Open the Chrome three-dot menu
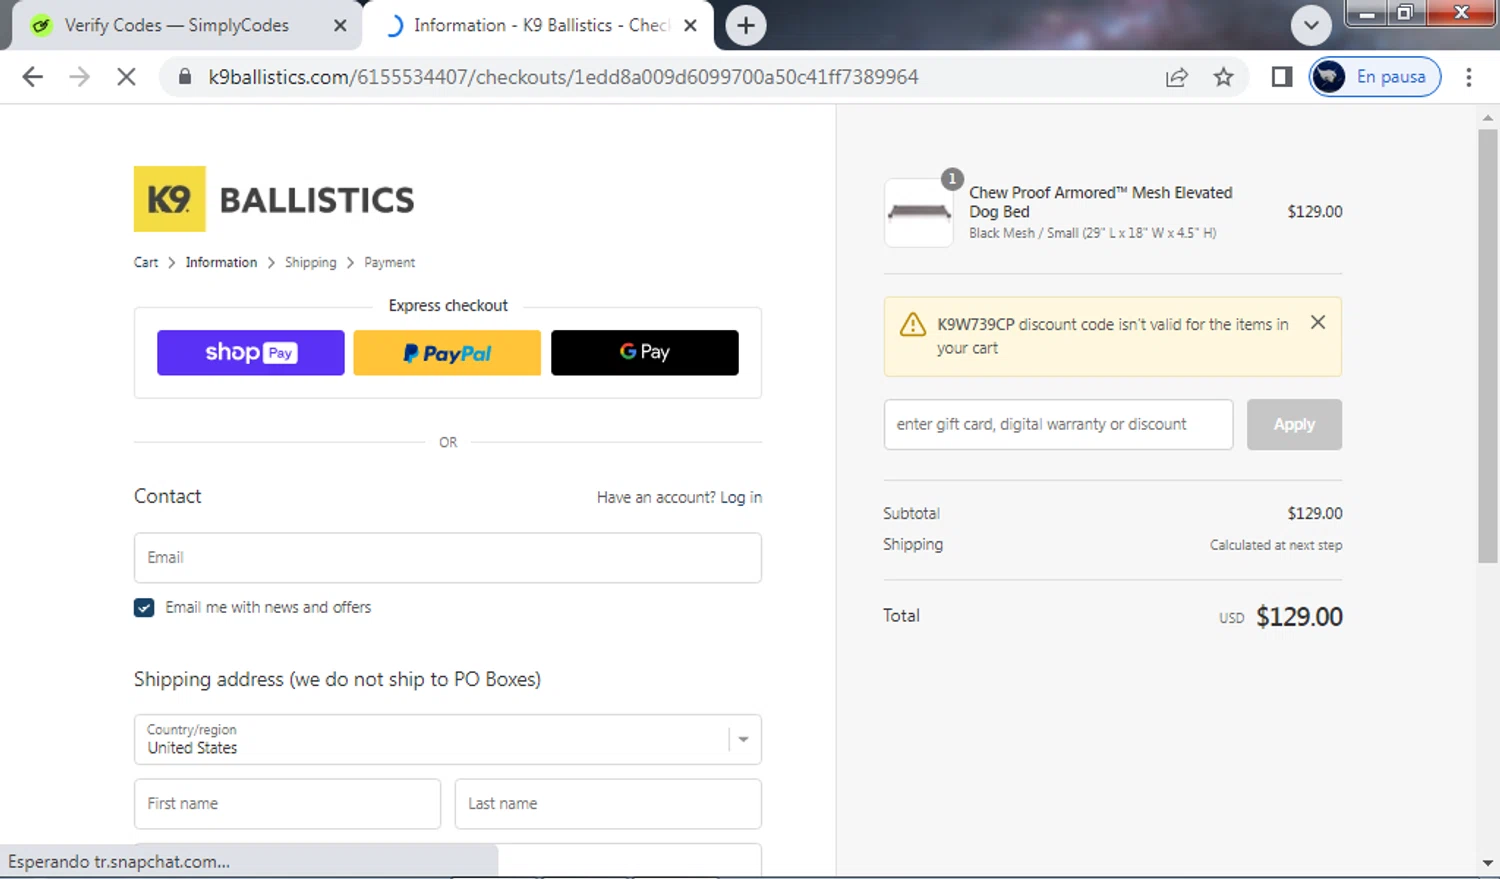 pyautogui.click(x=1468, y=77)
